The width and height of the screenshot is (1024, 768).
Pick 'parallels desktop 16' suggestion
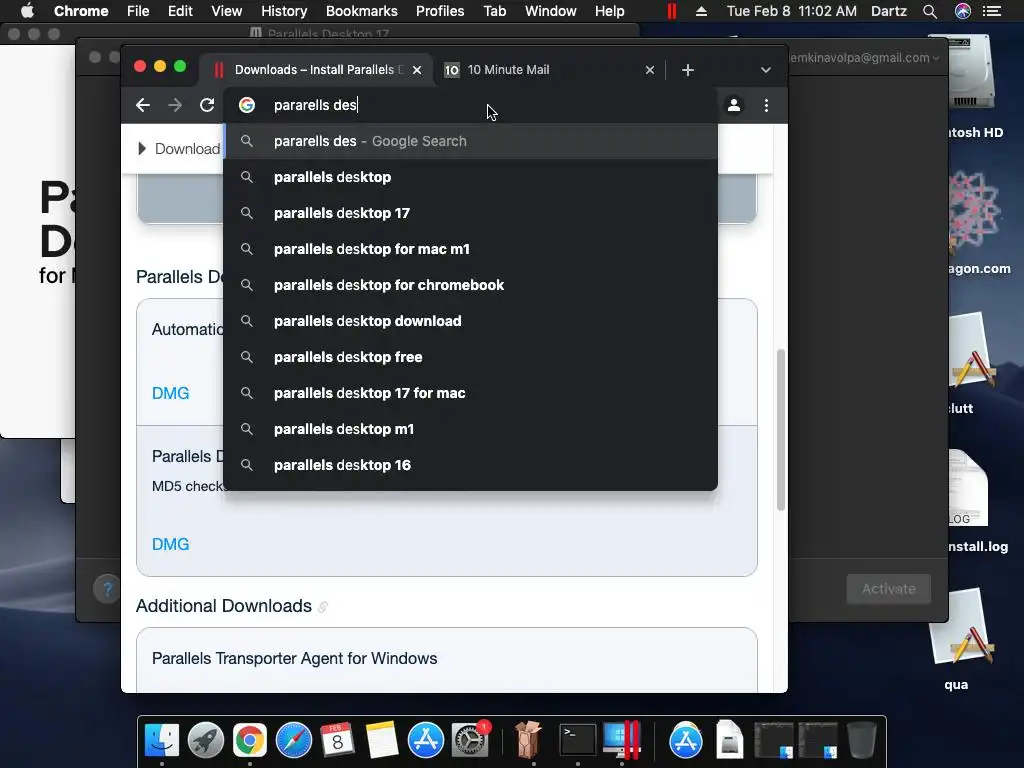coord(470,465)
